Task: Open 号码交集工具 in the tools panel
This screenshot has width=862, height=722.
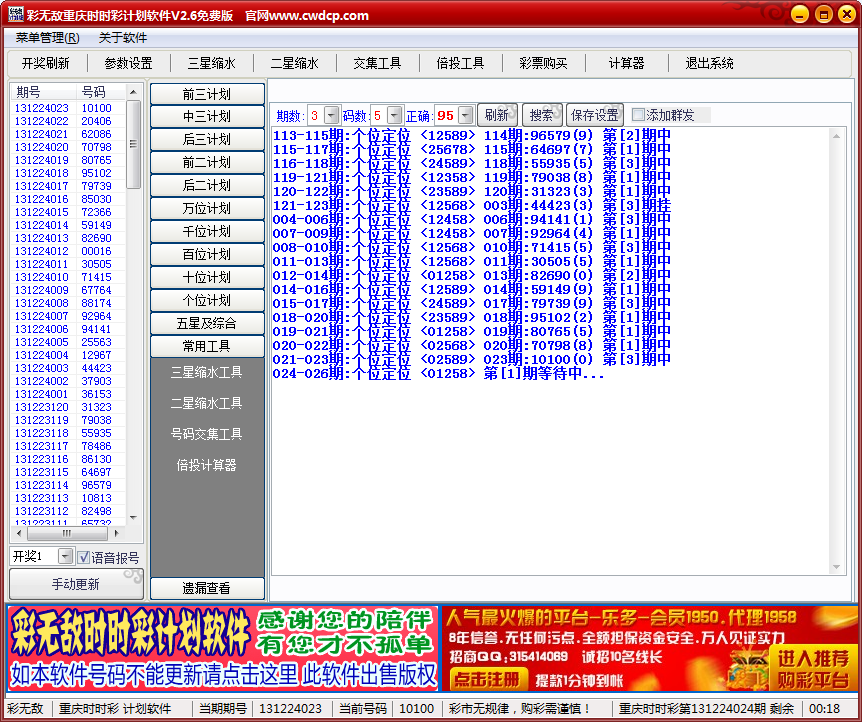Action: [x=207, y=434]
